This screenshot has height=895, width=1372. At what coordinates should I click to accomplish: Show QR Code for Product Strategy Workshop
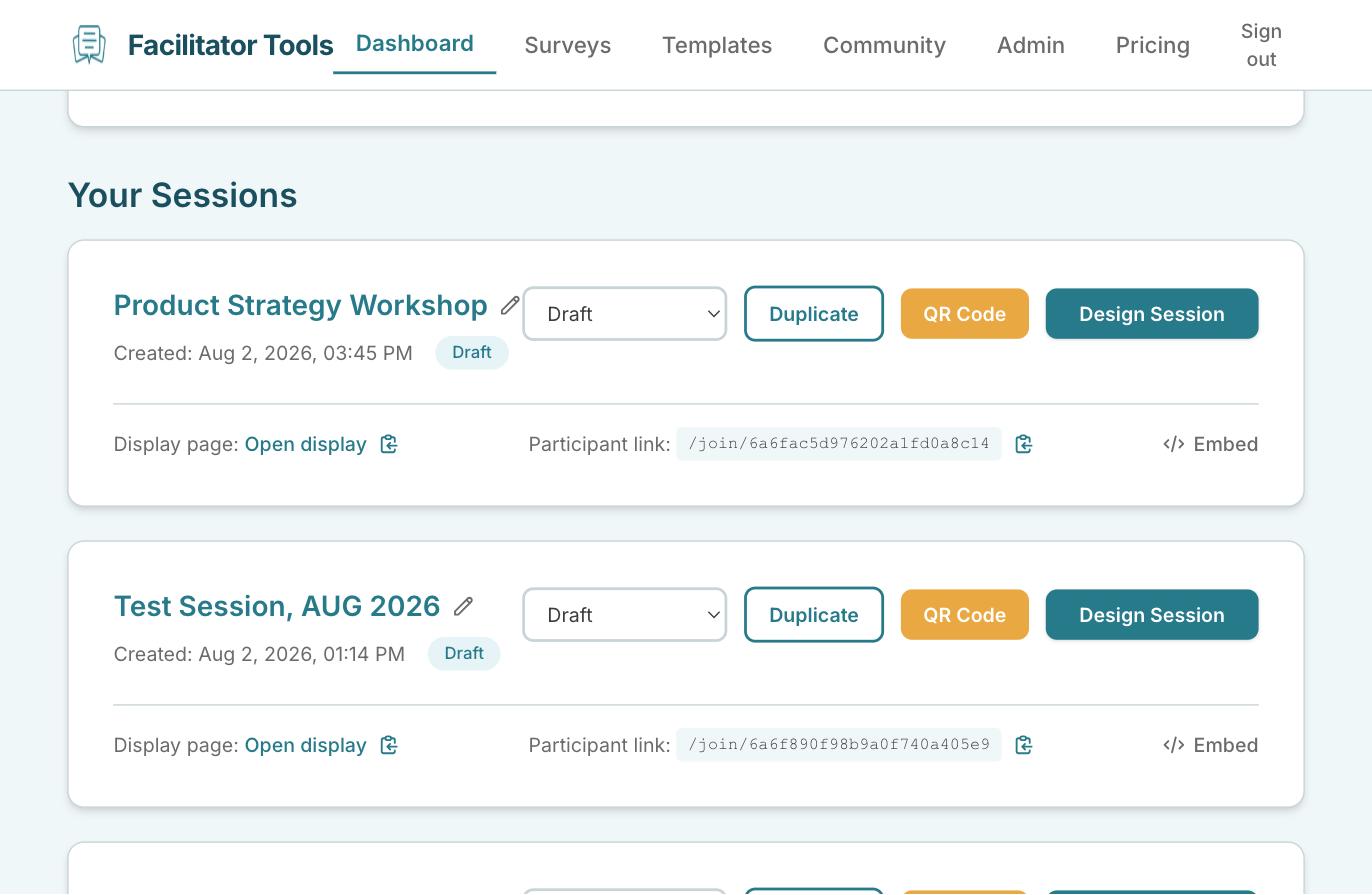coord(965,314)
